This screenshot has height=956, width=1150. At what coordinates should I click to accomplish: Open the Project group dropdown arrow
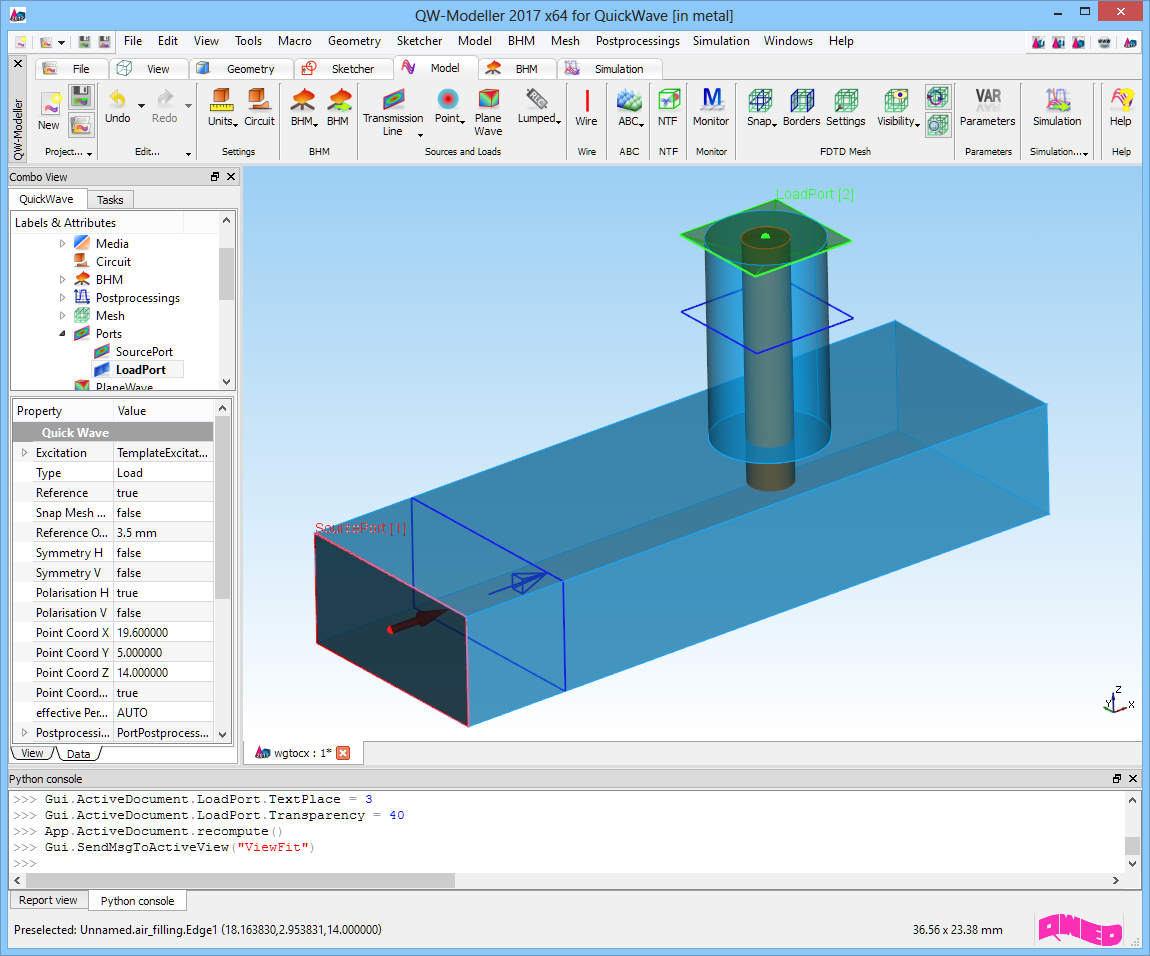coord(89,153)
